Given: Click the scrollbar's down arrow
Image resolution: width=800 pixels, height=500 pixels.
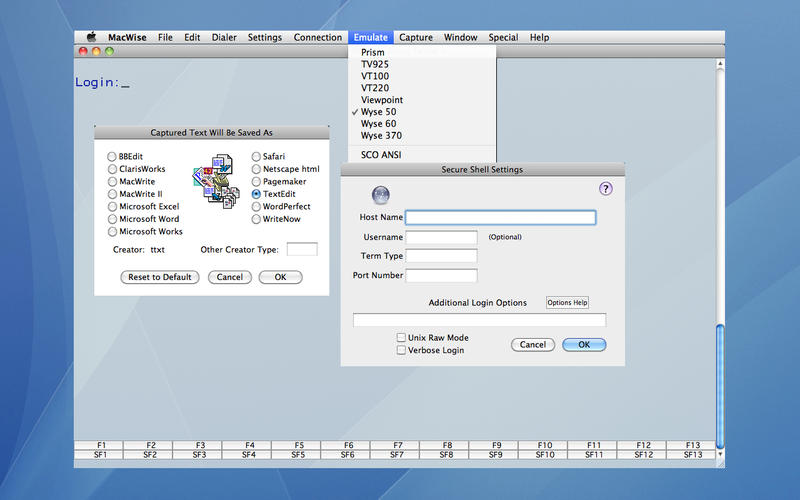Looking at the screenshot, I should [720, 454].
